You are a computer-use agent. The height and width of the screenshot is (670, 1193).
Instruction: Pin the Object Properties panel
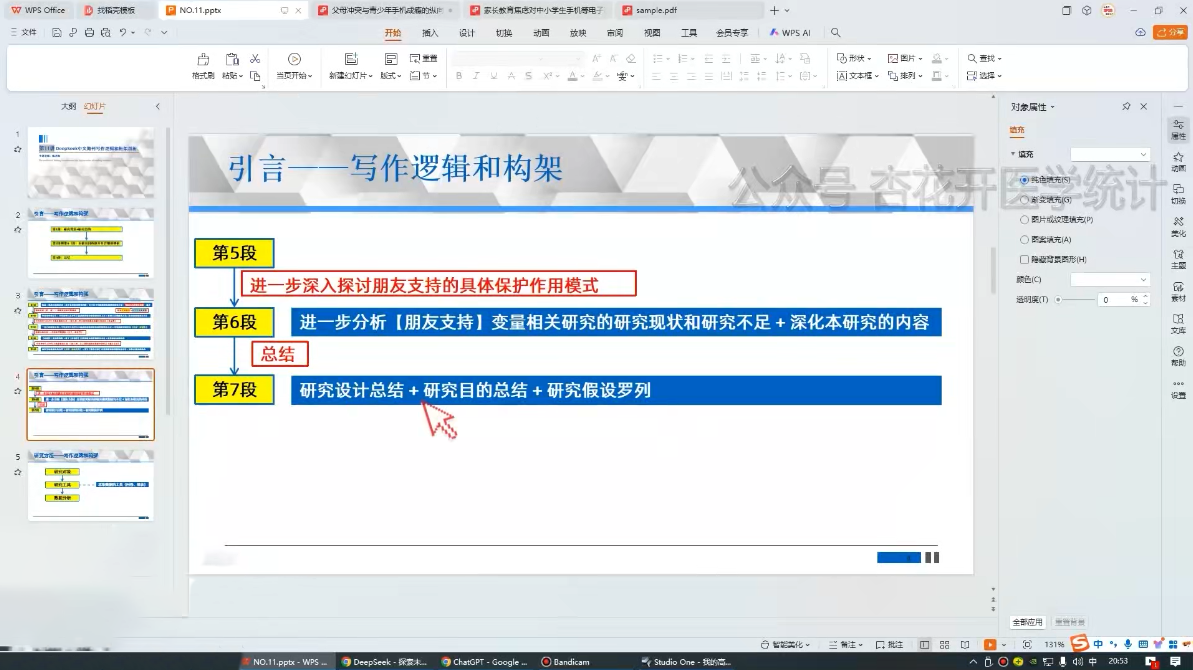(1126, 106)
